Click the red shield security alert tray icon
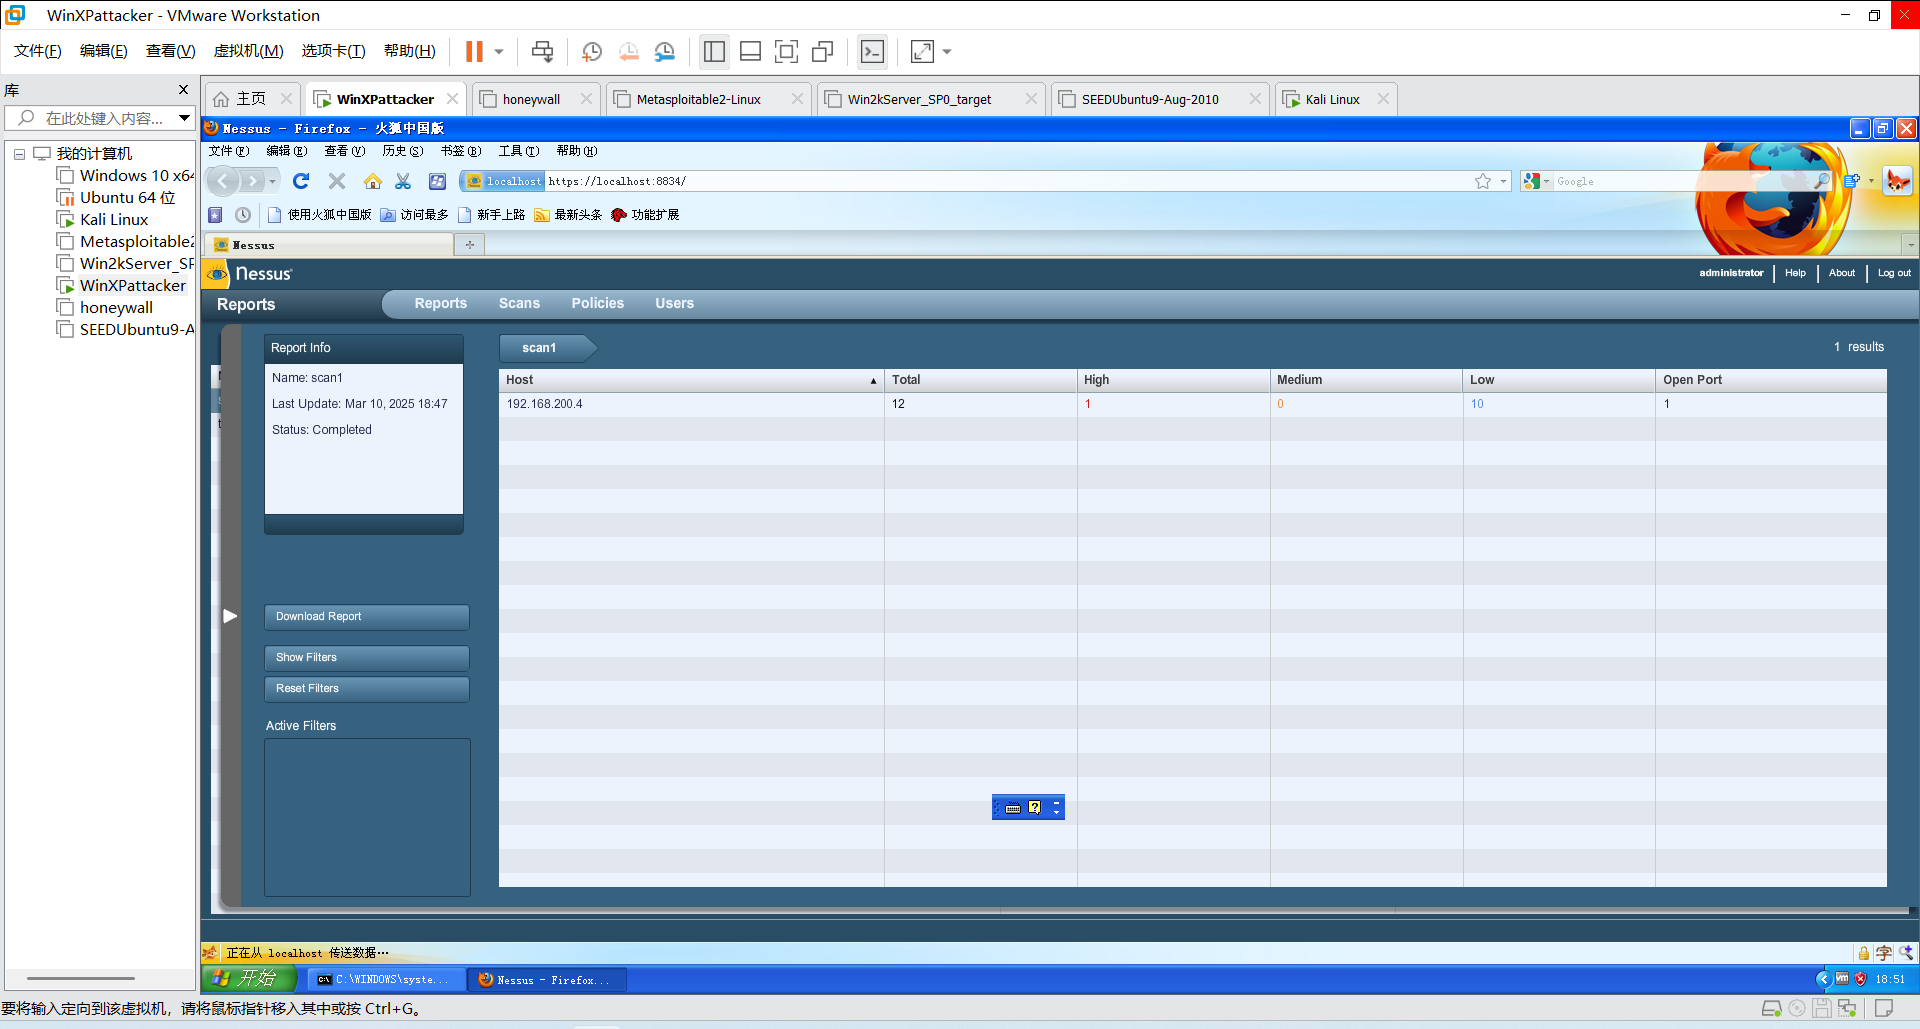 pos(1860,979)
